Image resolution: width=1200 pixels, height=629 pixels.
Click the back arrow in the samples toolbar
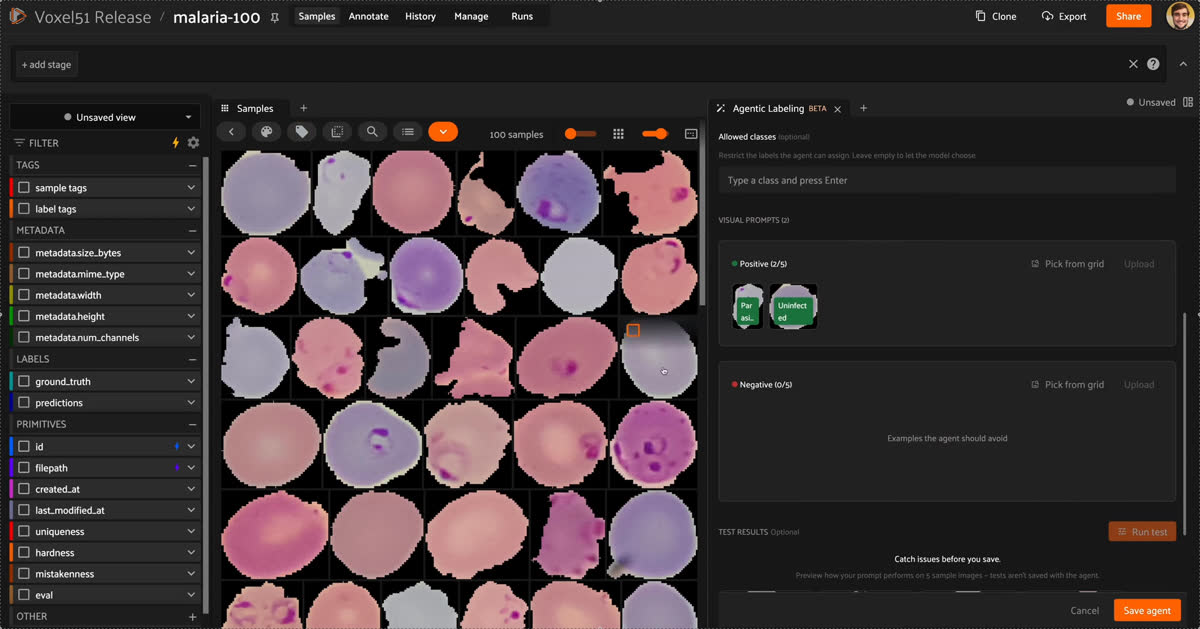click(231, 132)
